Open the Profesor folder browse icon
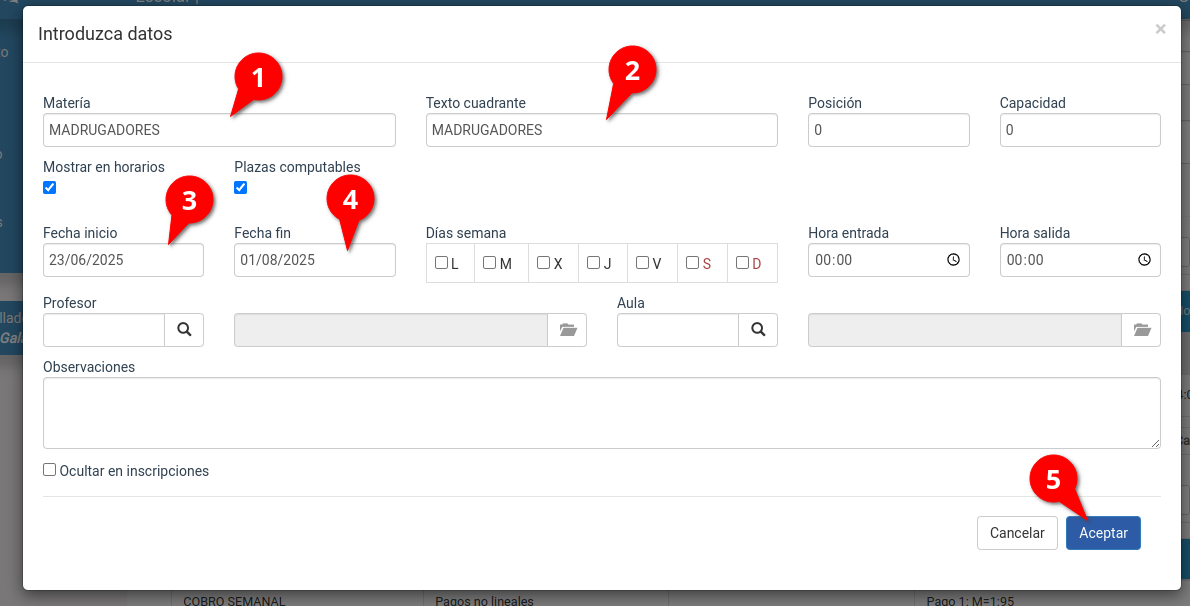1190x606 pixels. pyautogui.click(x=568, y=330)
